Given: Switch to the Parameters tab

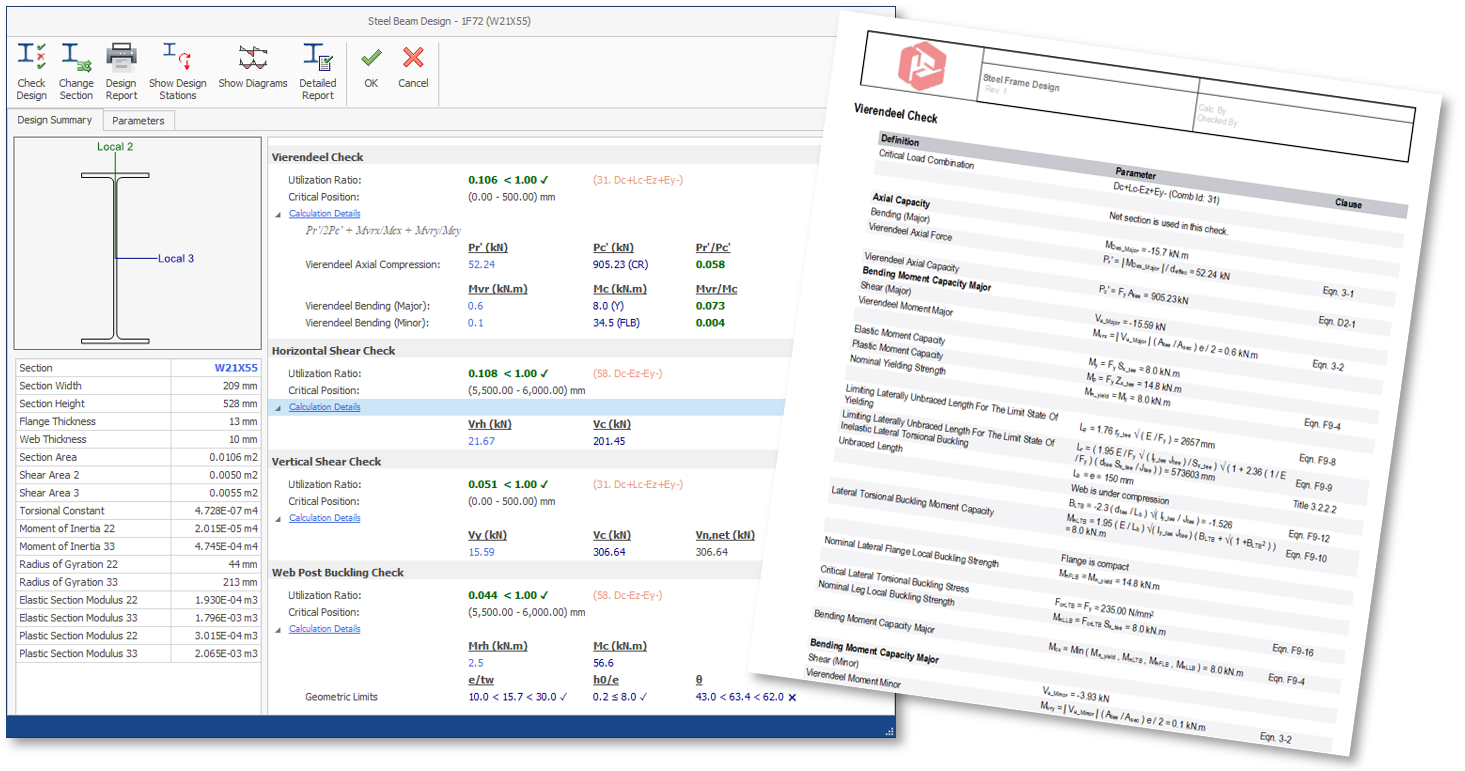Looking at the screenshot, I should (138, 121).
